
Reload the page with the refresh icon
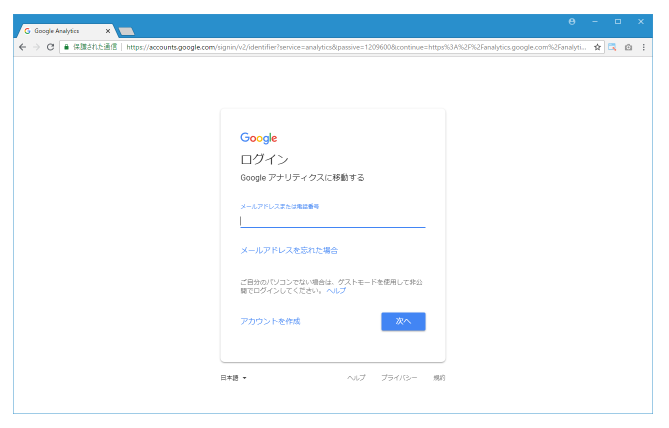pos(50,47)
